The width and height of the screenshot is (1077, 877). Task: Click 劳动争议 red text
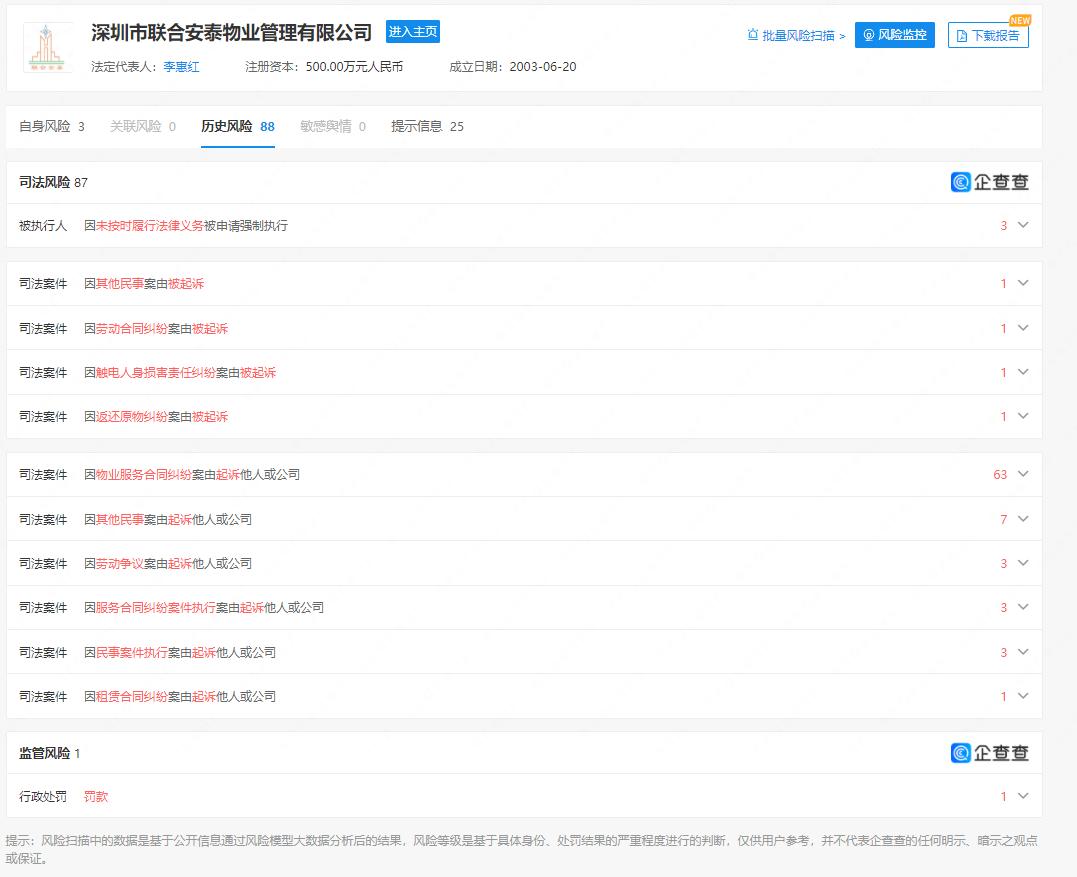pyautogui.click(x=120, y=564)
